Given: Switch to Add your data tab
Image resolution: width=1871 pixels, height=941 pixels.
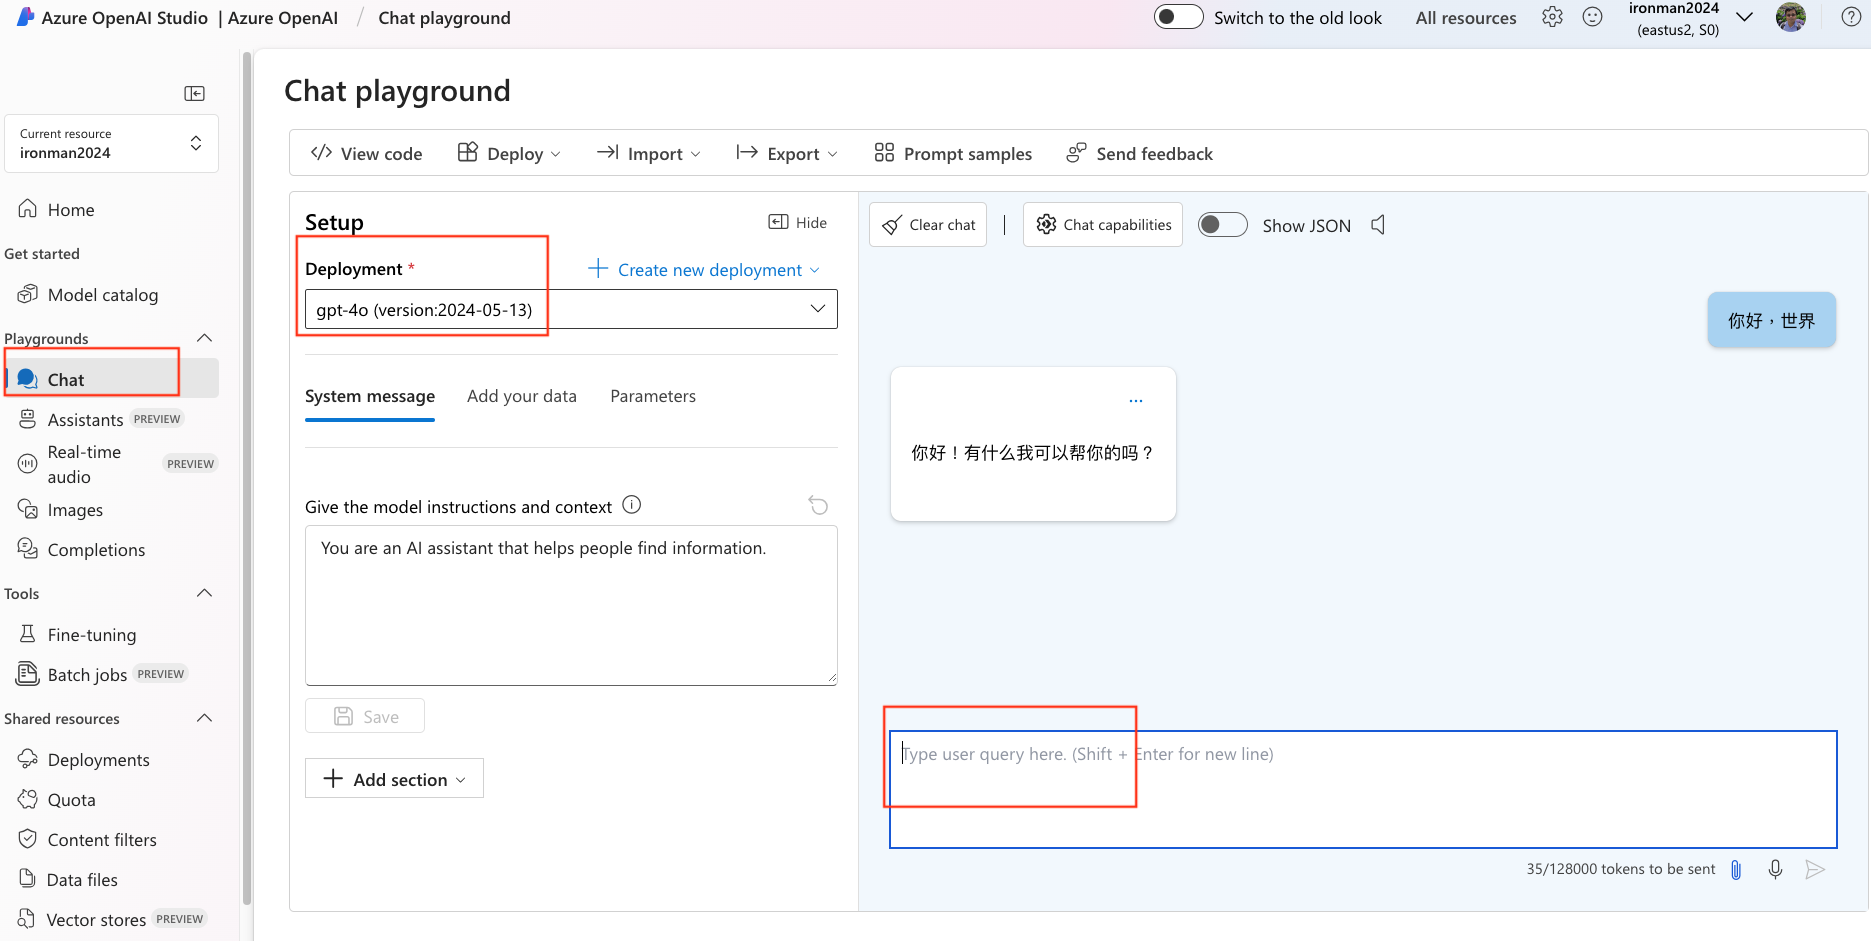Looking at the screenshot, I should 522,396.
